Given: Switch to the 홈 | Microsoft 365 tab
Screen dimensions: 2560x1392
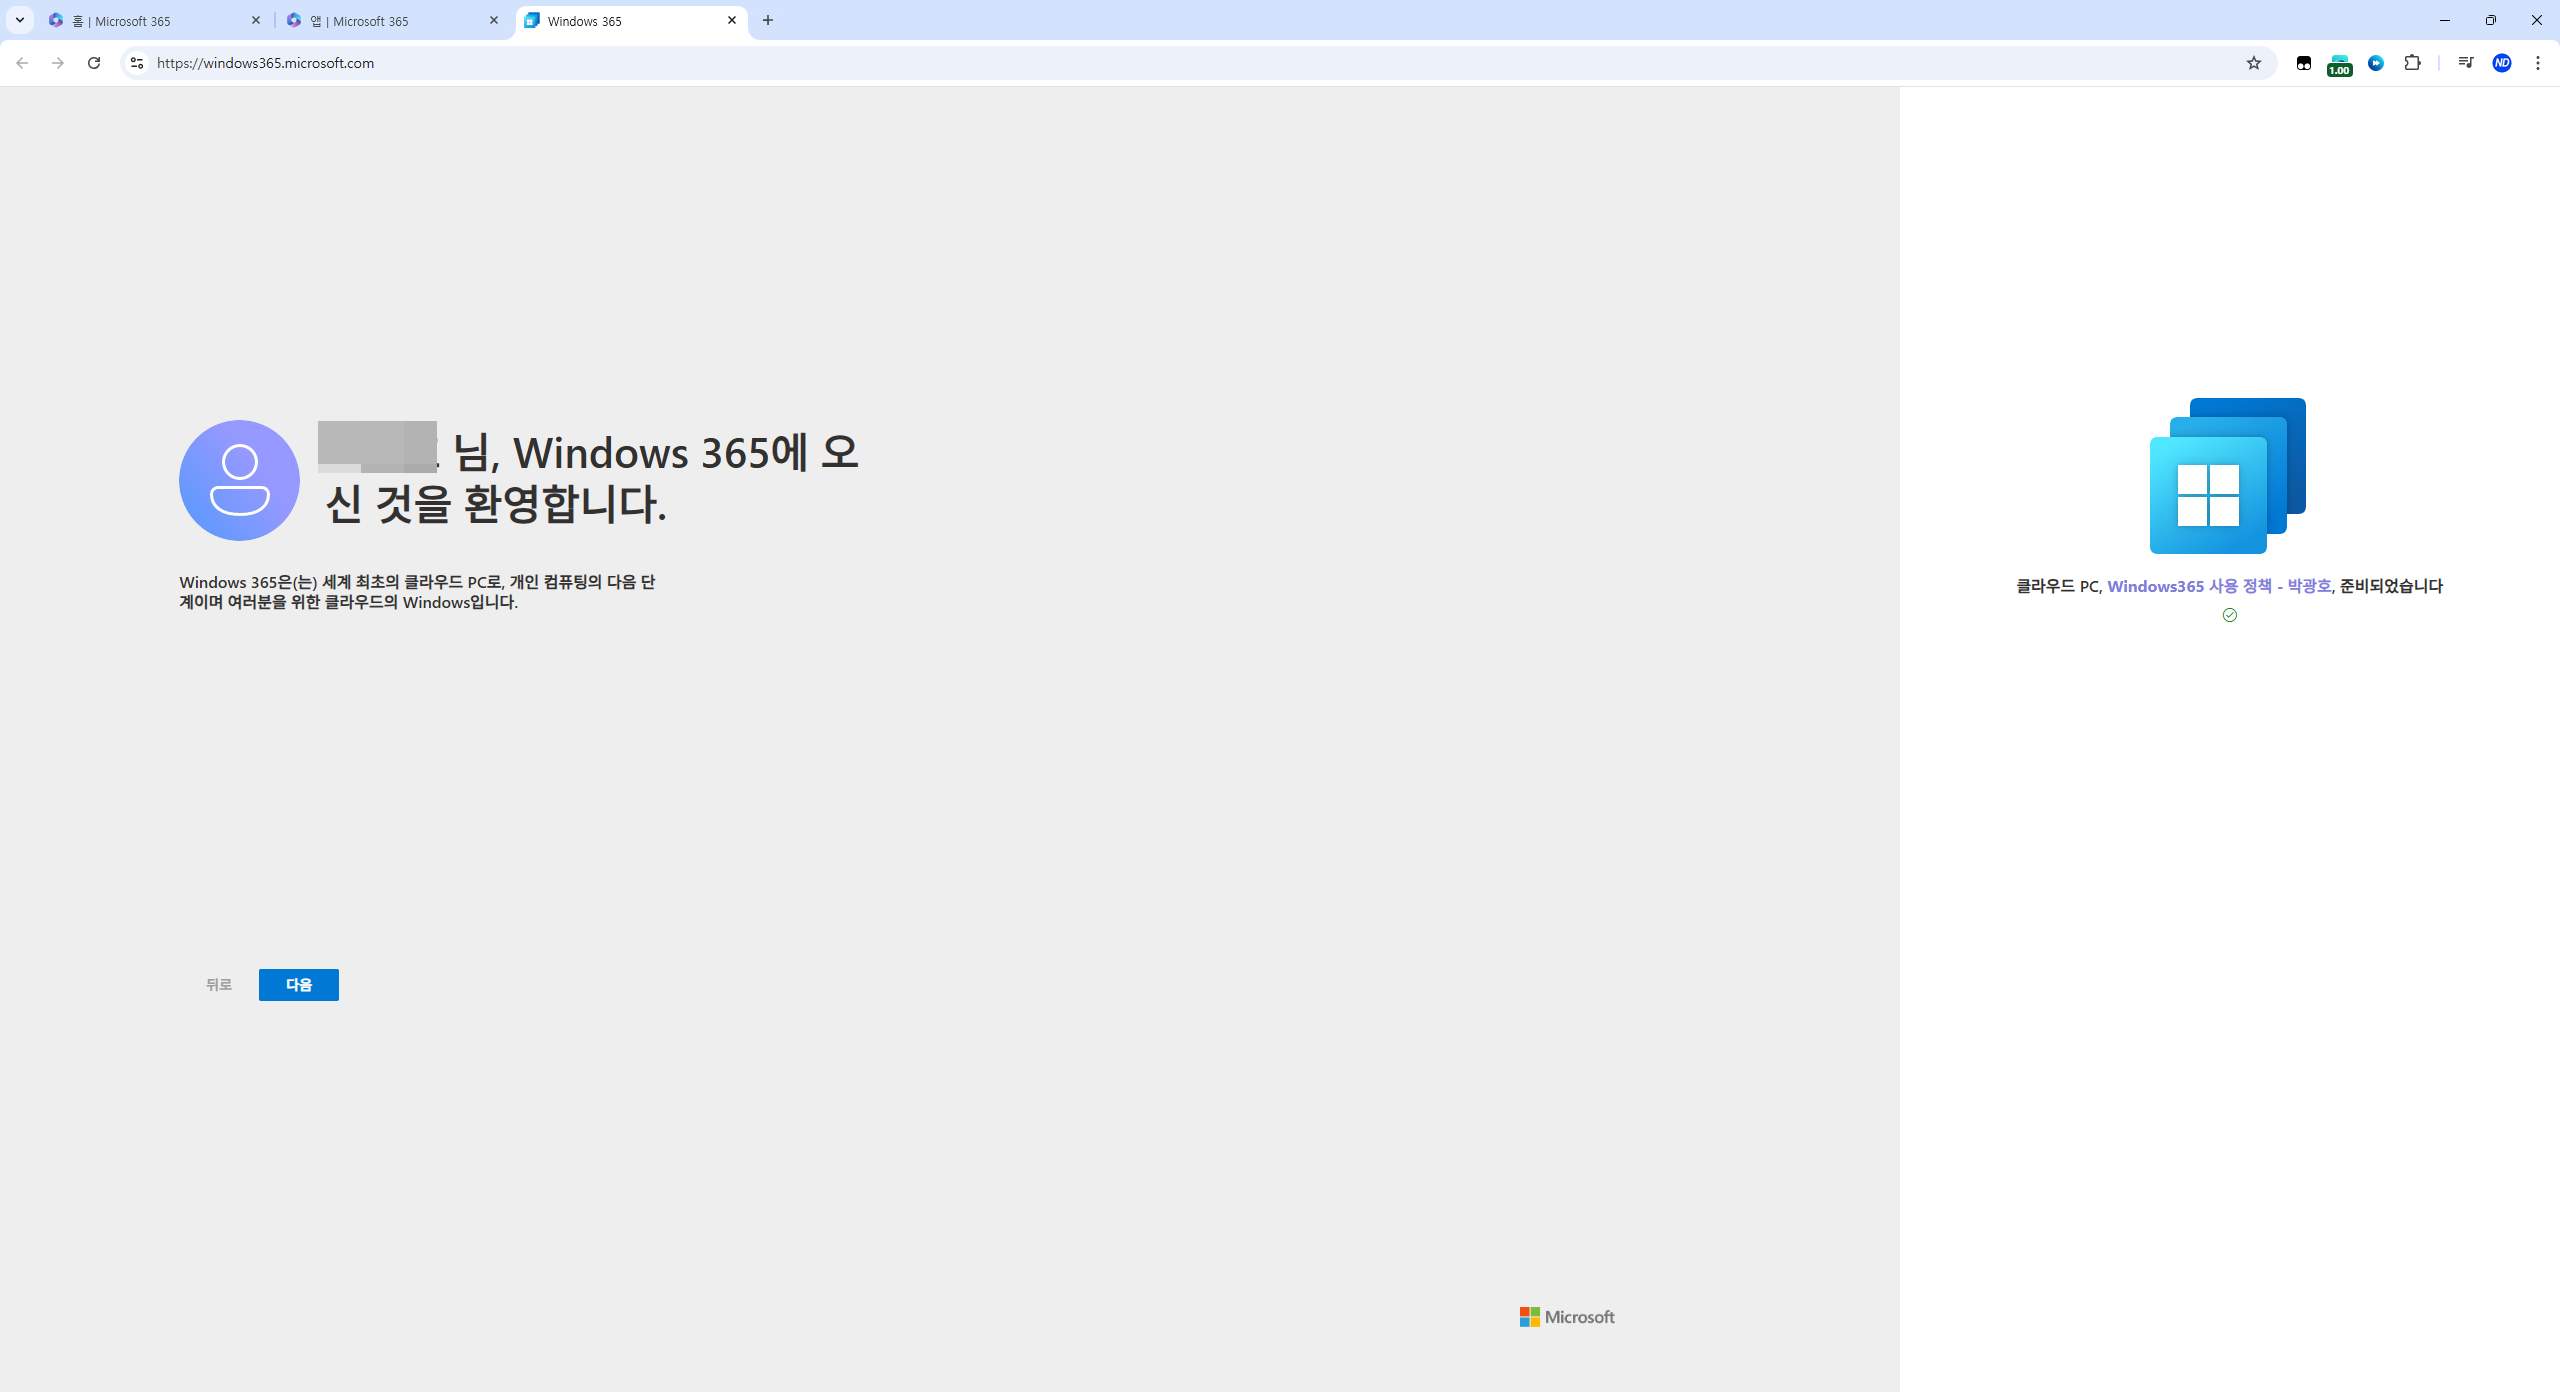Looking at the screenshot, I should (x=150, y=21).
